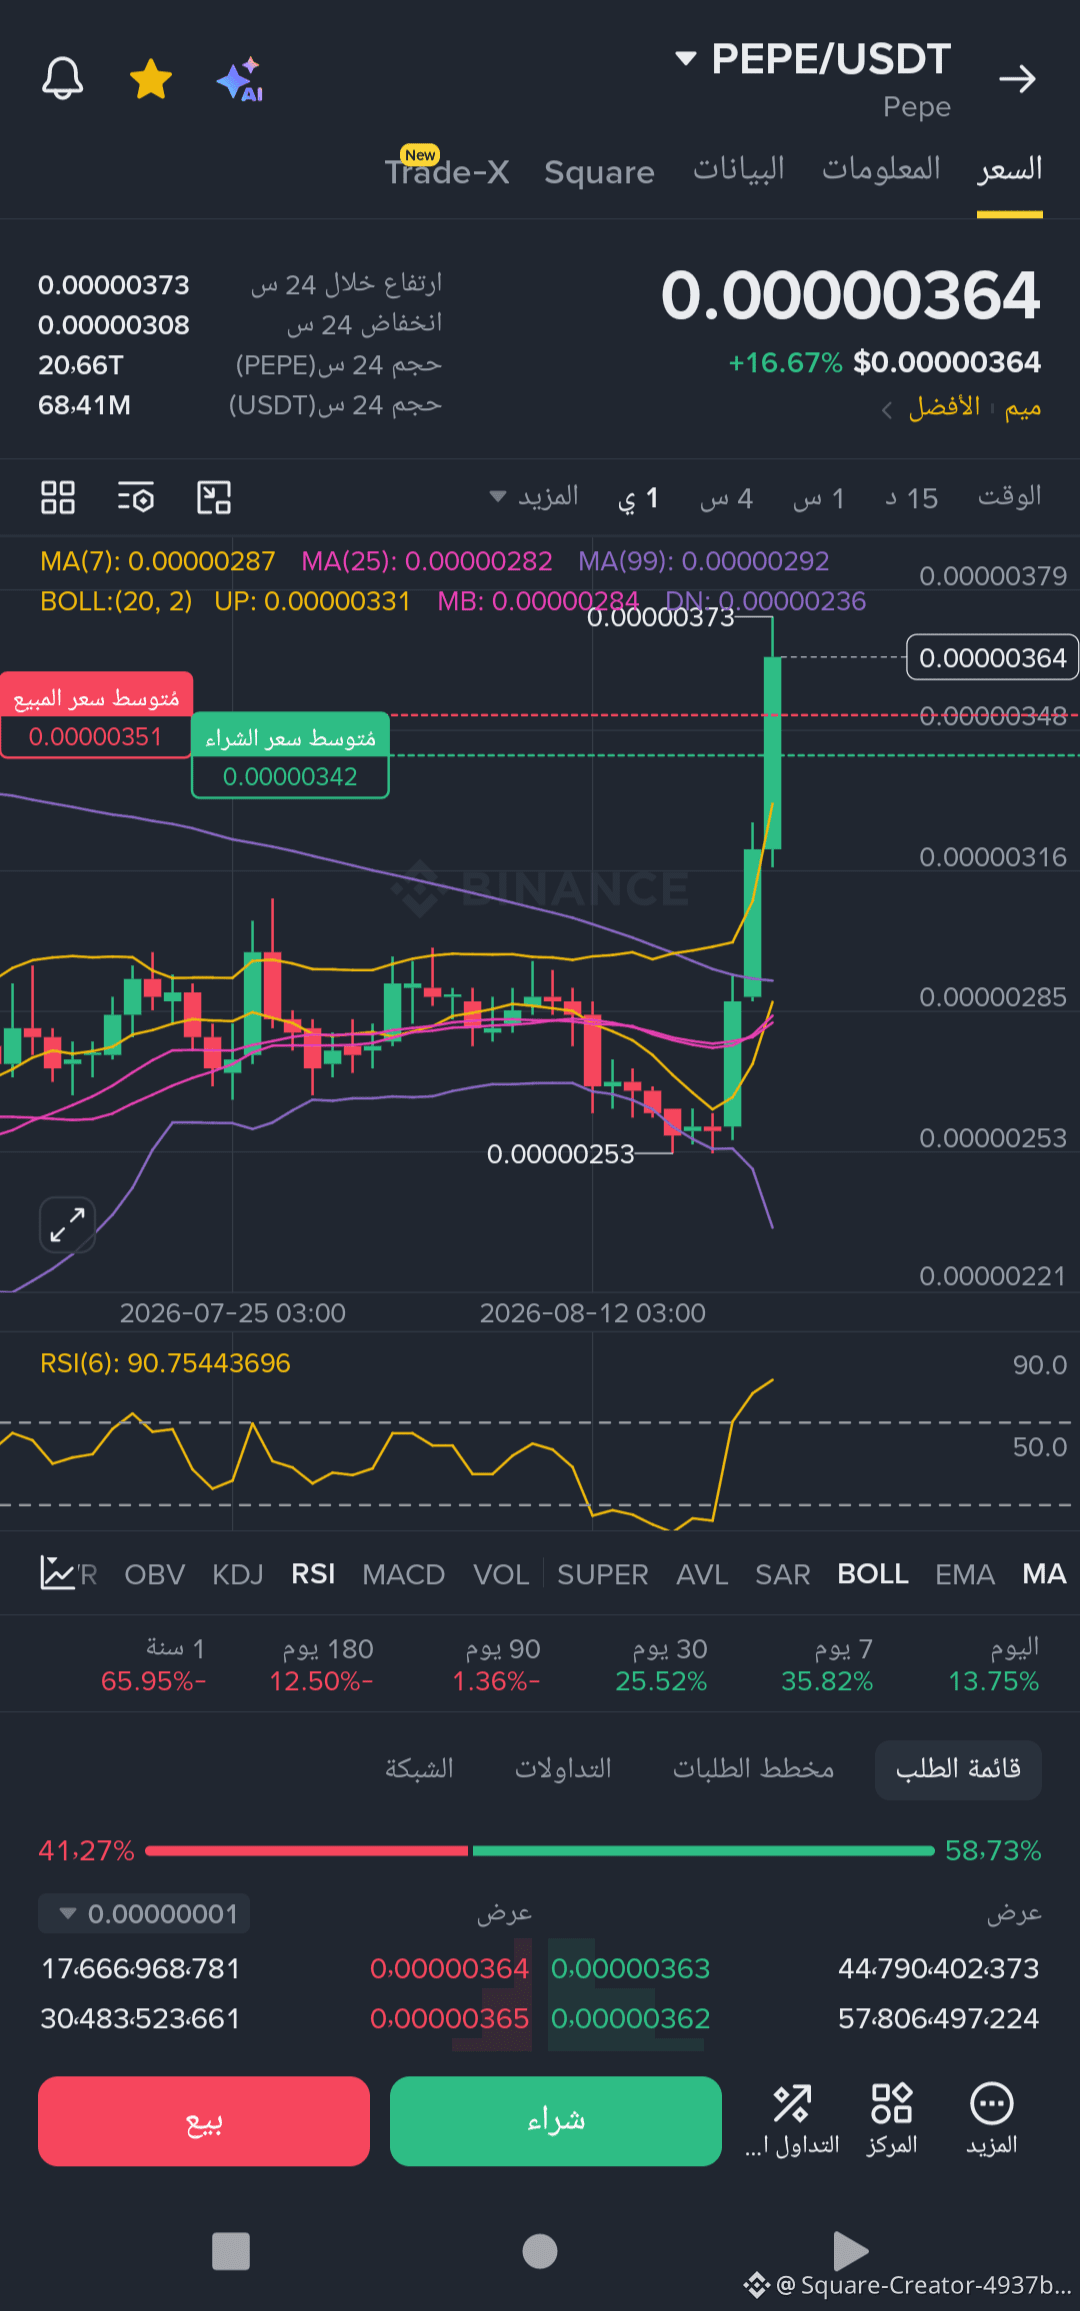Select the الوقت line chart option
This screenshot has width=1080, height=2311.
pos(1010,496)
